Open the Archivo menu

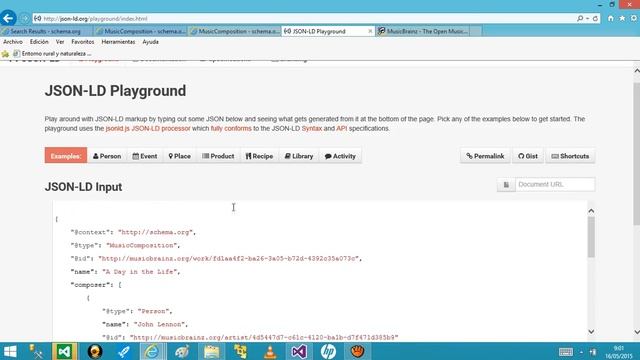coord(13,42)
